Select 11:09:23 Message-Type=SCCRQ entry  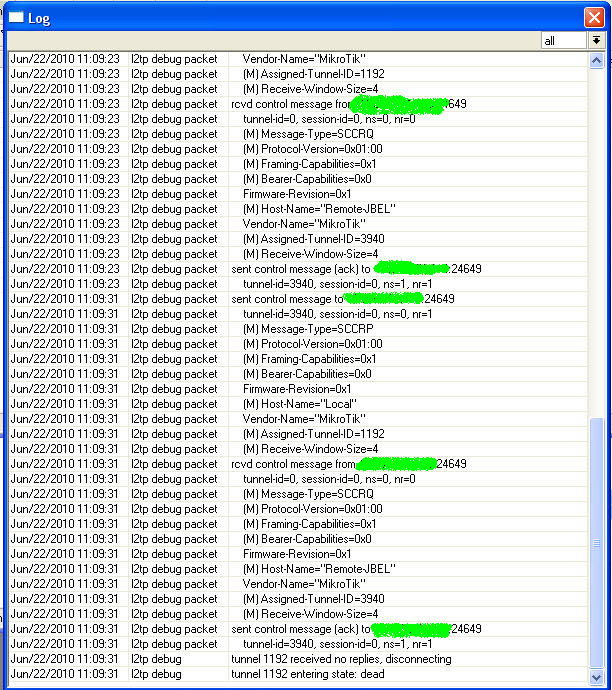tap(298, 134)
